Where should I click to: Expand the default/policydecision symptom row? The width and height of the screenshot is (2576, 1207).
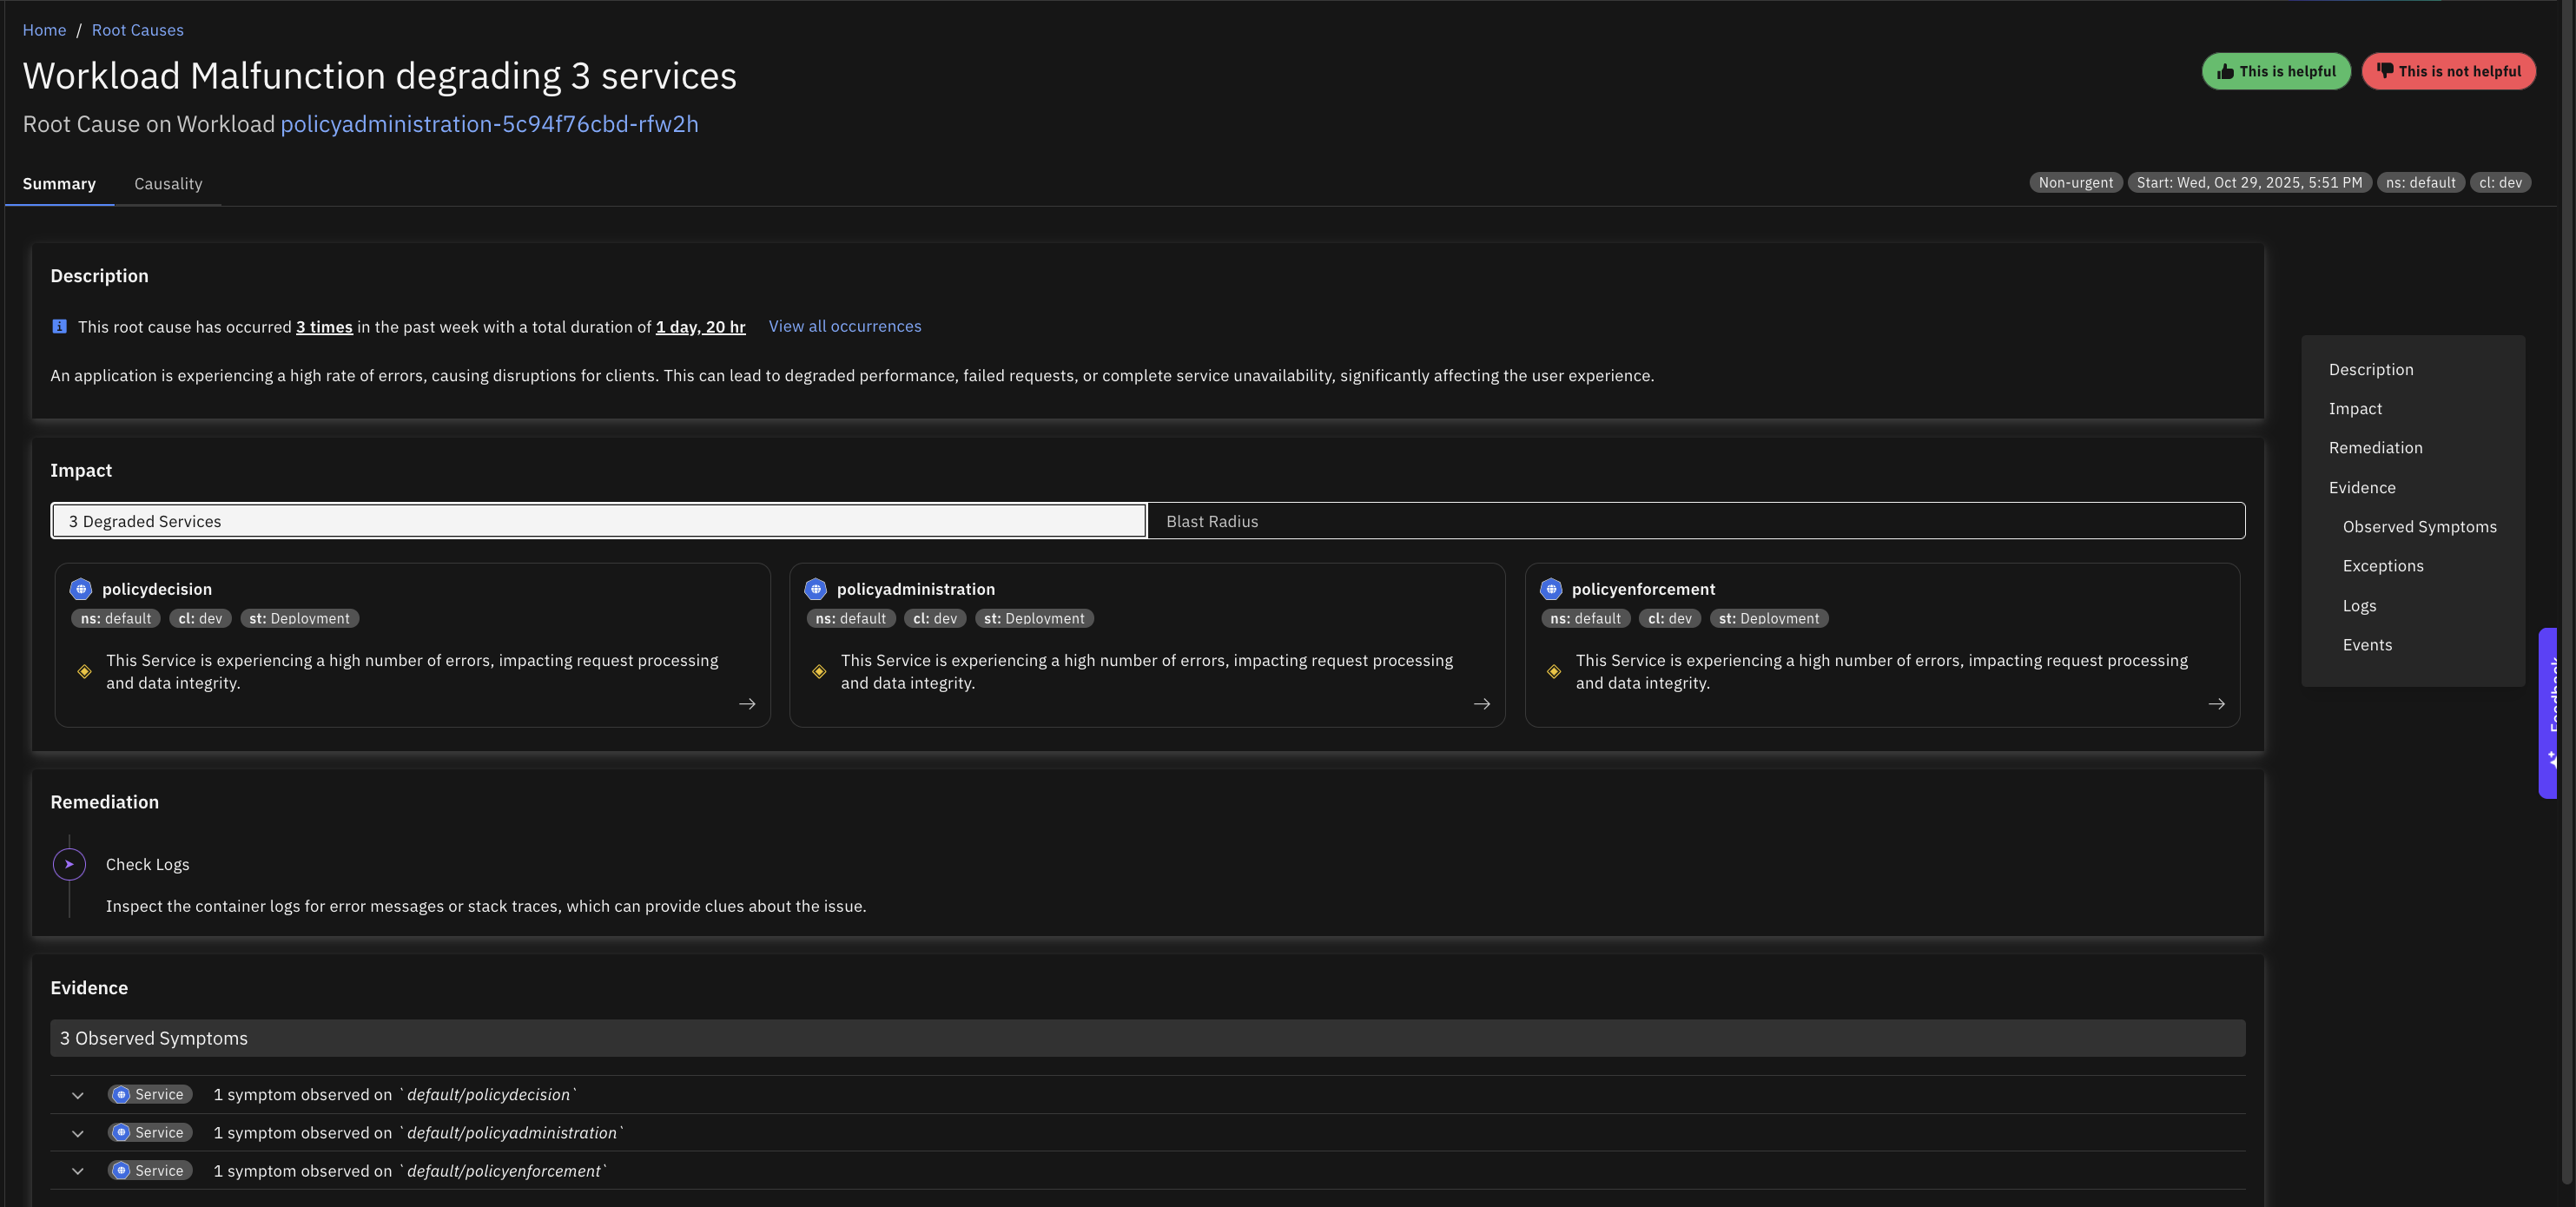(x=78, y=1095)
